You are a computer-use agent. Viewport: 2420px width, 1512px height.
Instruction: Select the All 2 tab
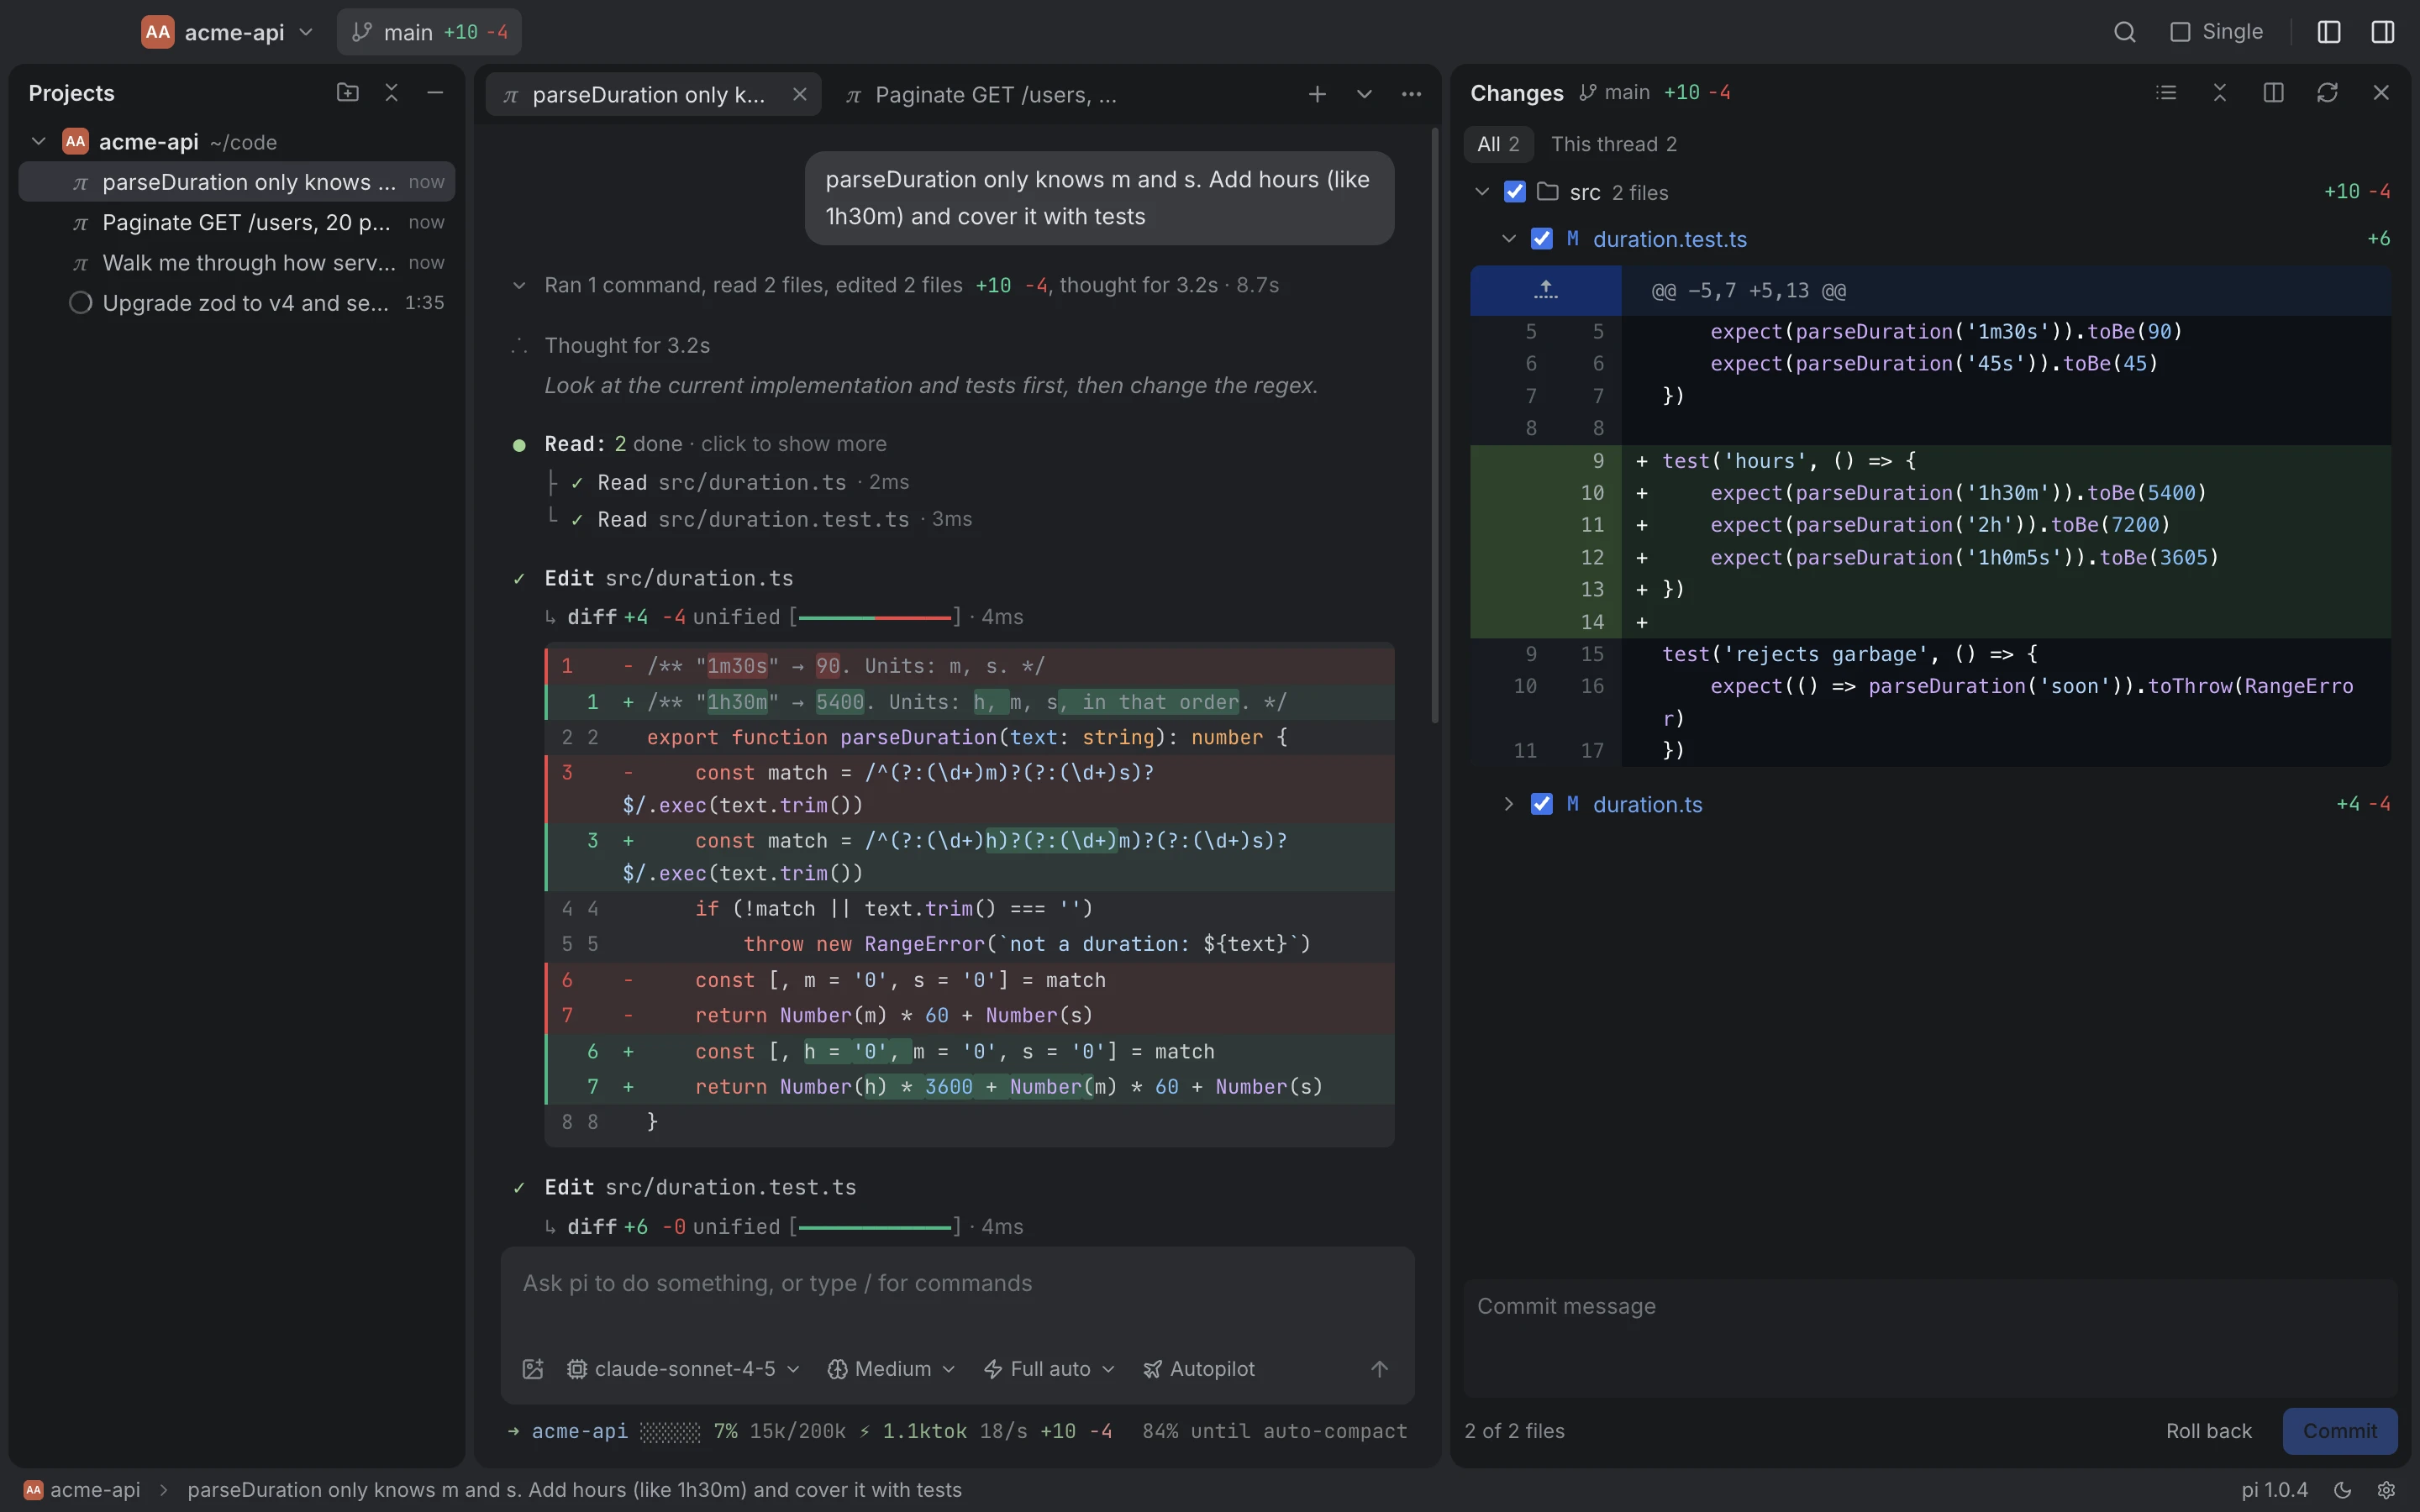[x=1498, y=144]
